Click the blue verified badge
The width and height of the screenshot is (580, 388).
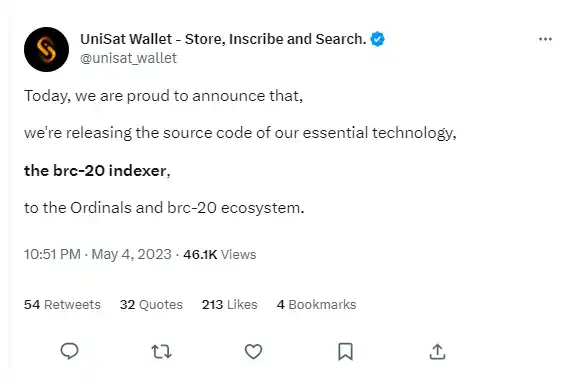pos(377,39)
